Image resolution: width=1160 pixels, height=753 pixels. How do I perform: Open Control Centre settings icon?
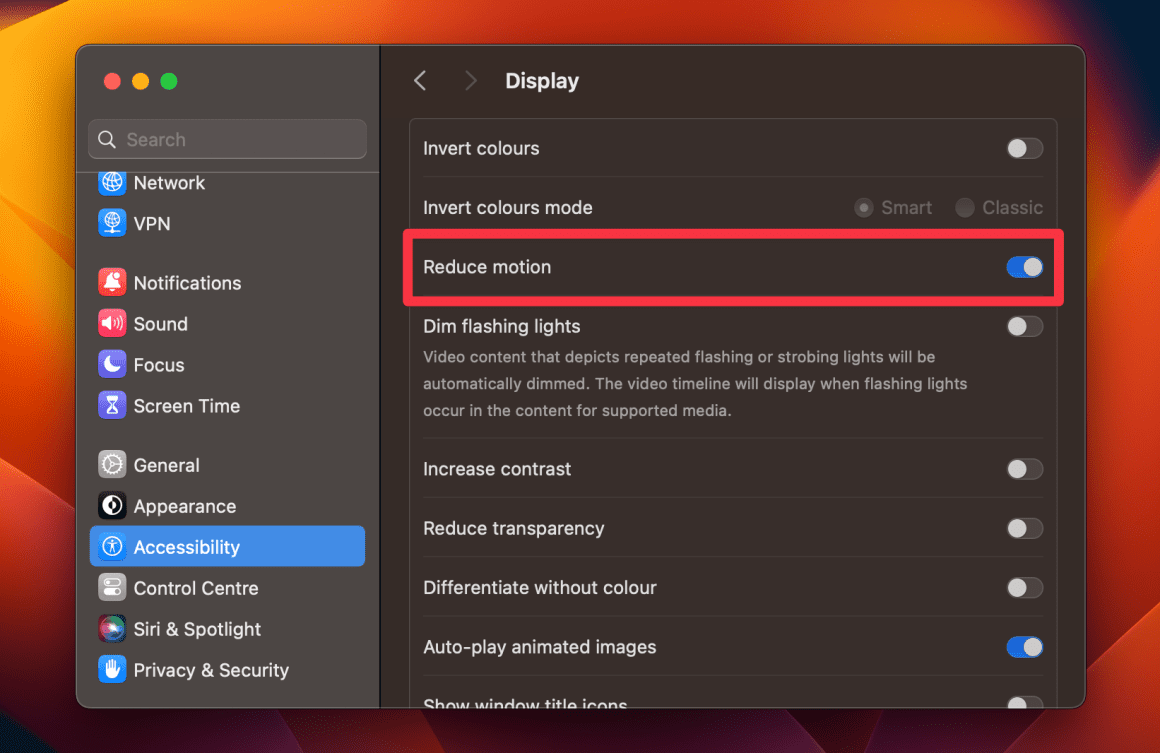coord(112,587)
